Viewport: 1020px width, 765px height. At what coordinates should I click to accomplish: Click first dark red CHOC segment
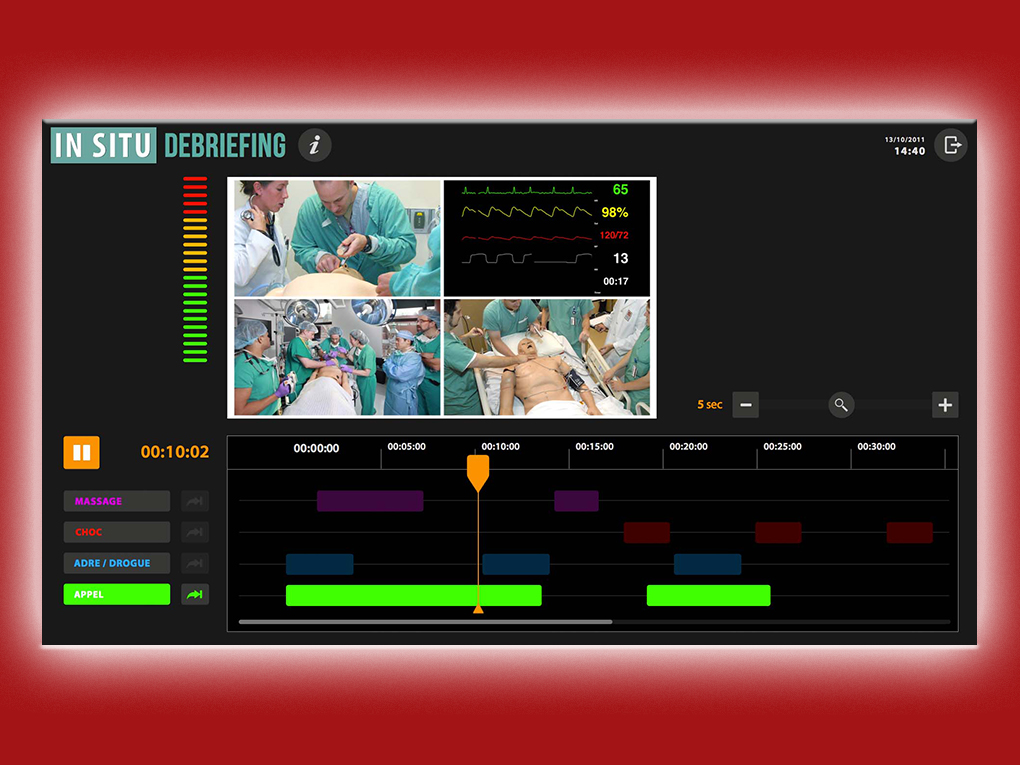tap(647, 532)
